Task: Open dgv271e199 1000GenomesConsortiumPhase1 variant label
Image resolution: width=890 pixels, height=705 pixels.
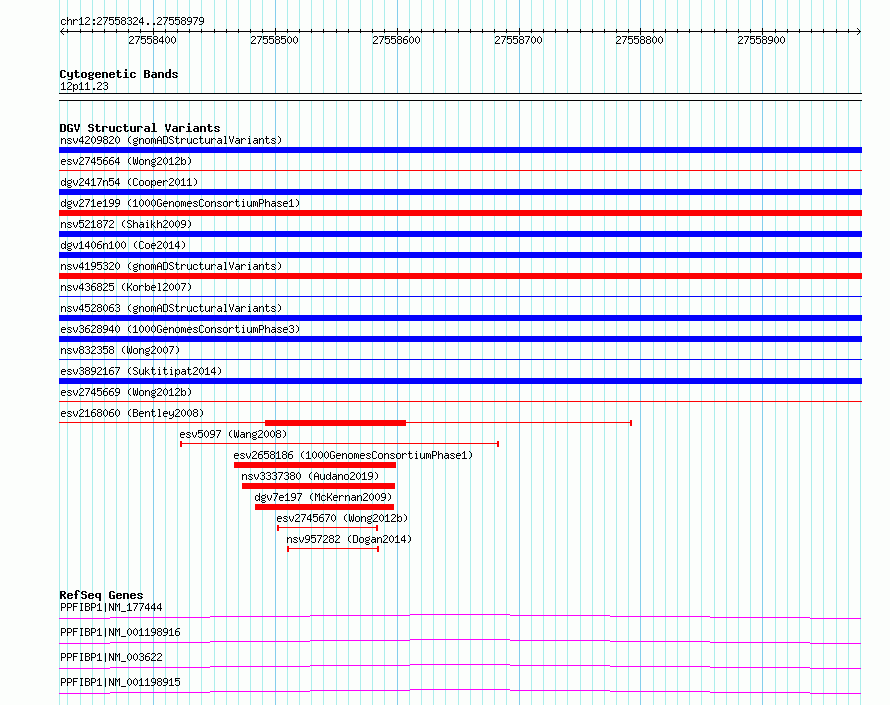Action: tap(180, 203)
